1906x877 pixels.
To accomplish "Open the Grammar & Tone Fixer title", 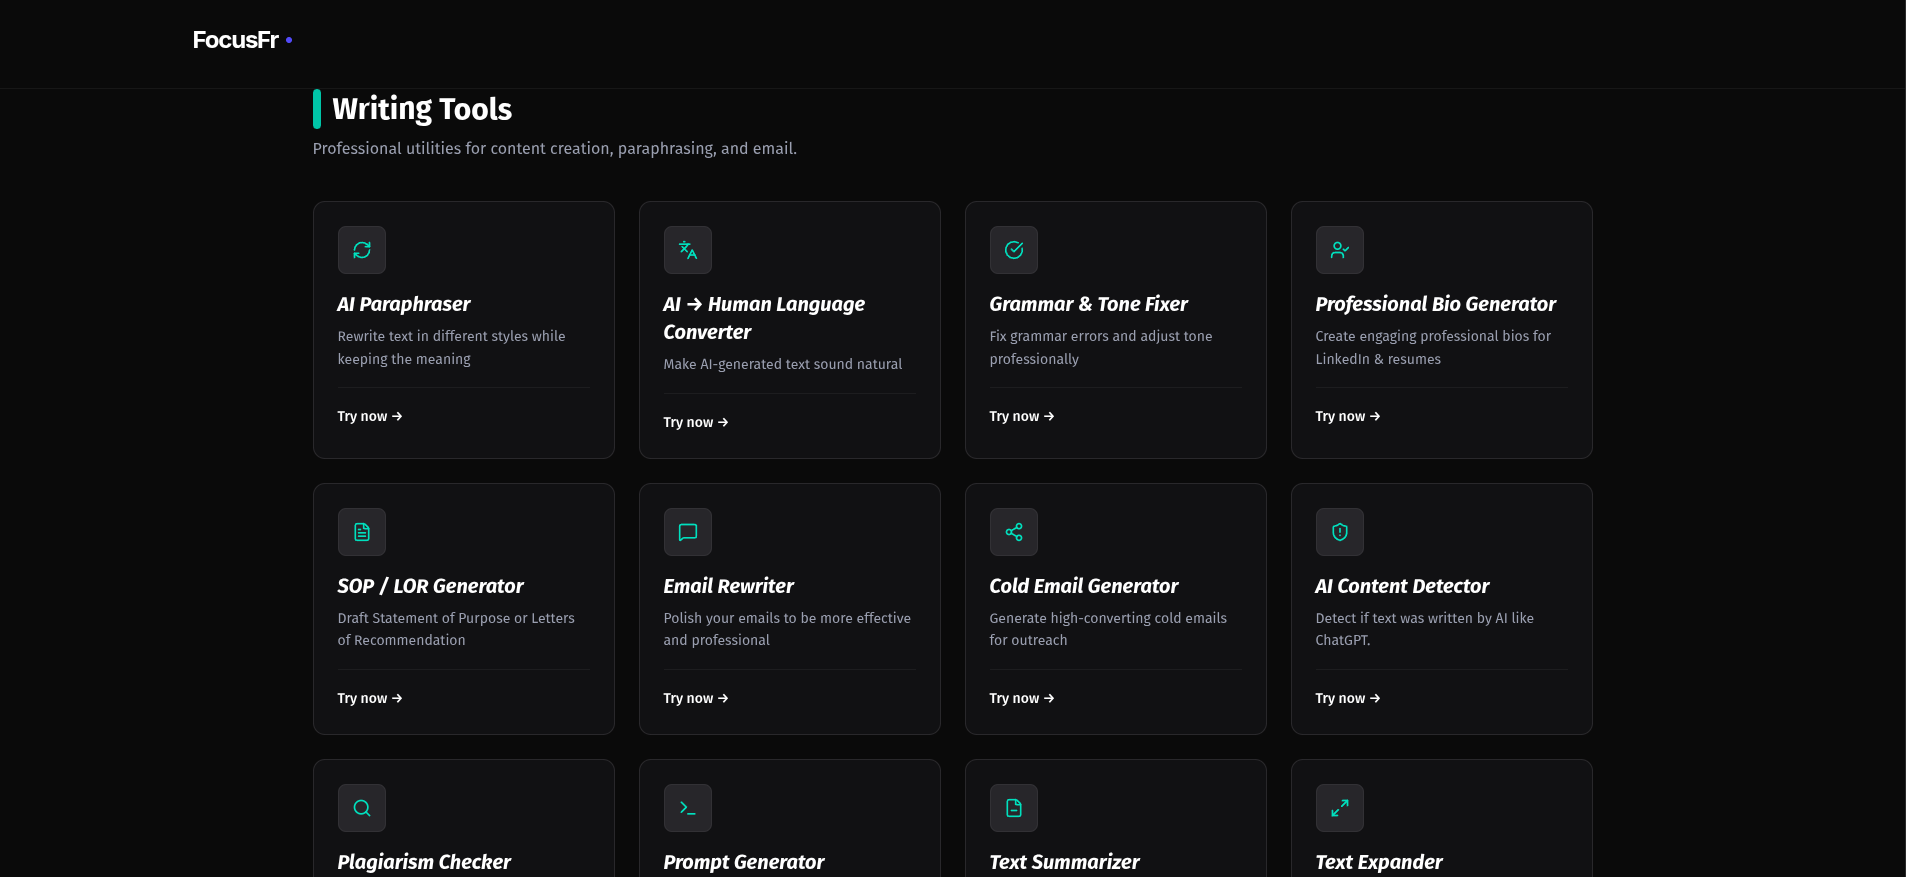I will (x=1089, y=304).
